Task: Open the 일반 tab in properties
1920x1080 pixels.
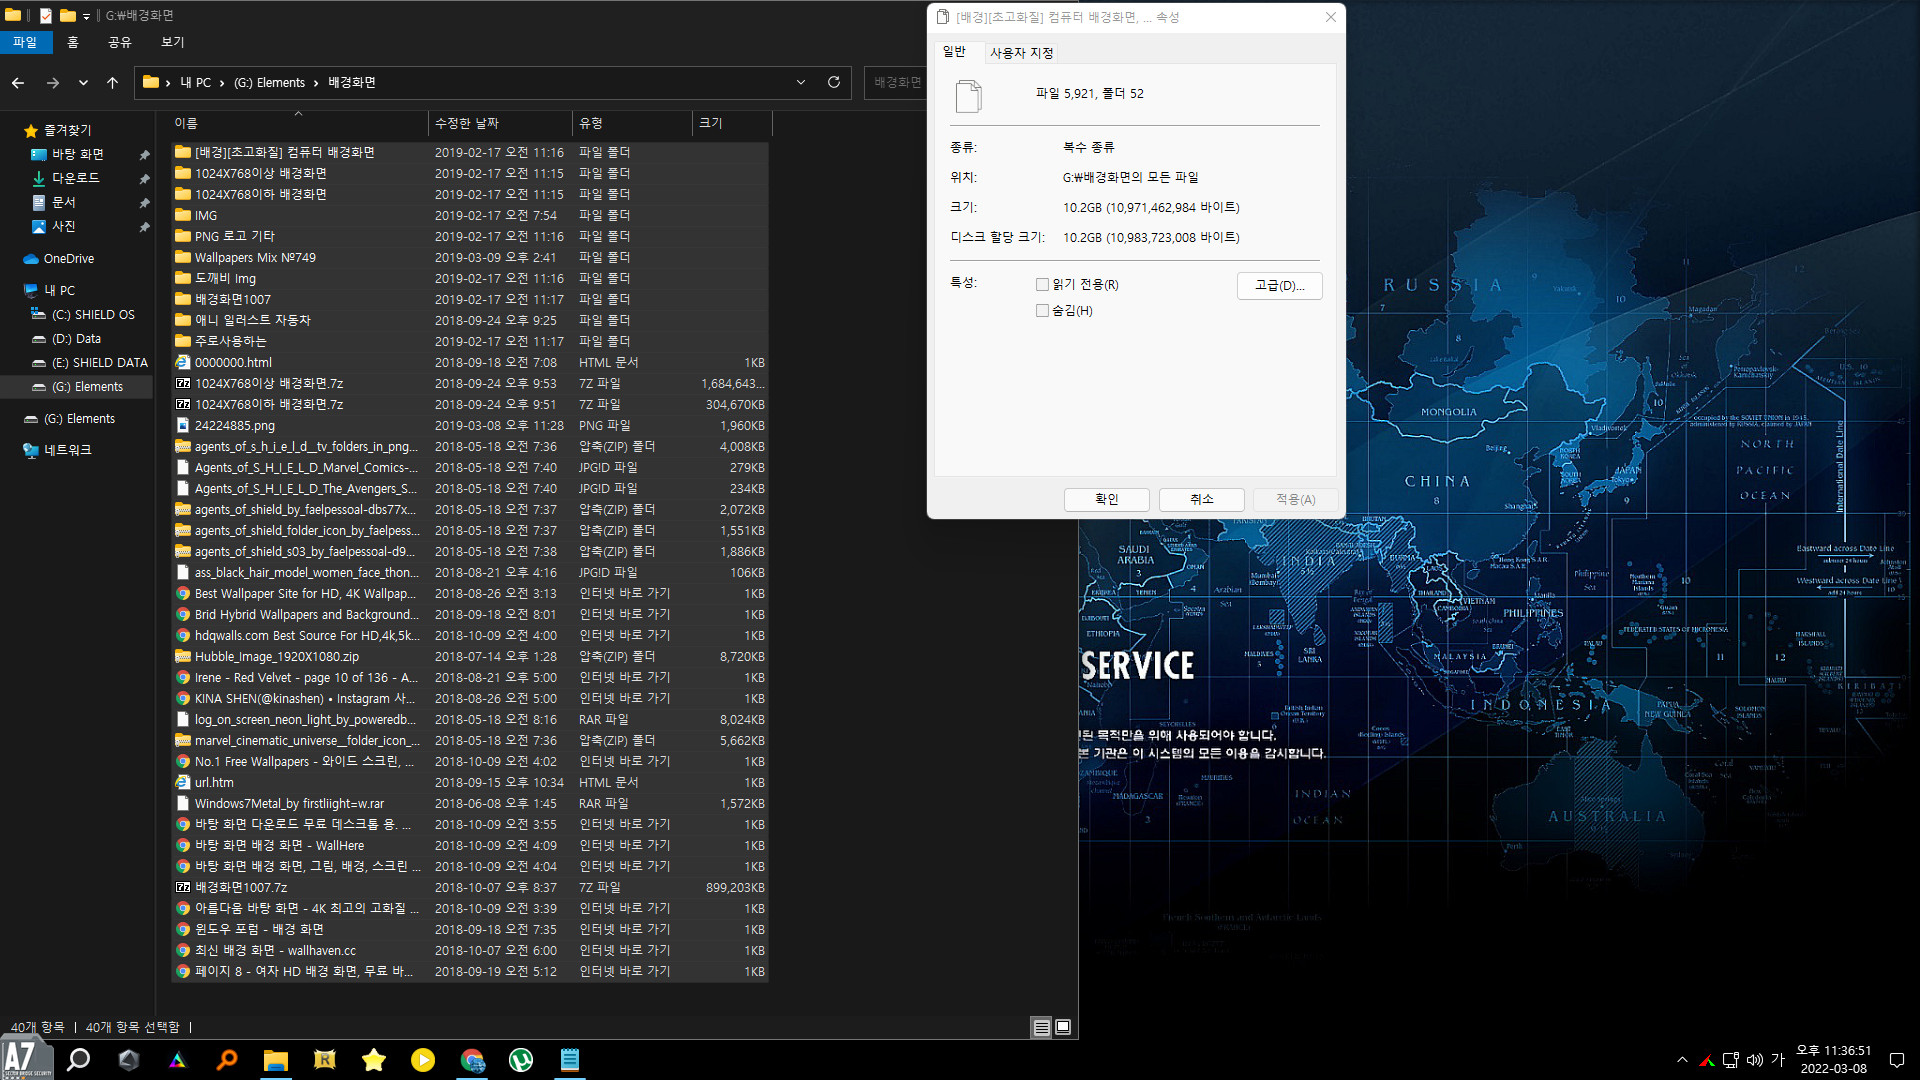Action: pos(955,52)
